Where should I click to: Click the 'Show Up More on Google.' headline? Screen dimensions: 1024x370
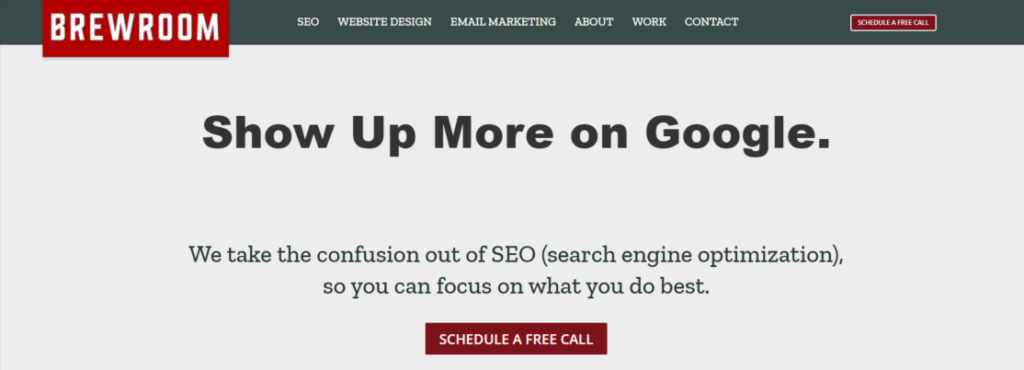[516, 133]
